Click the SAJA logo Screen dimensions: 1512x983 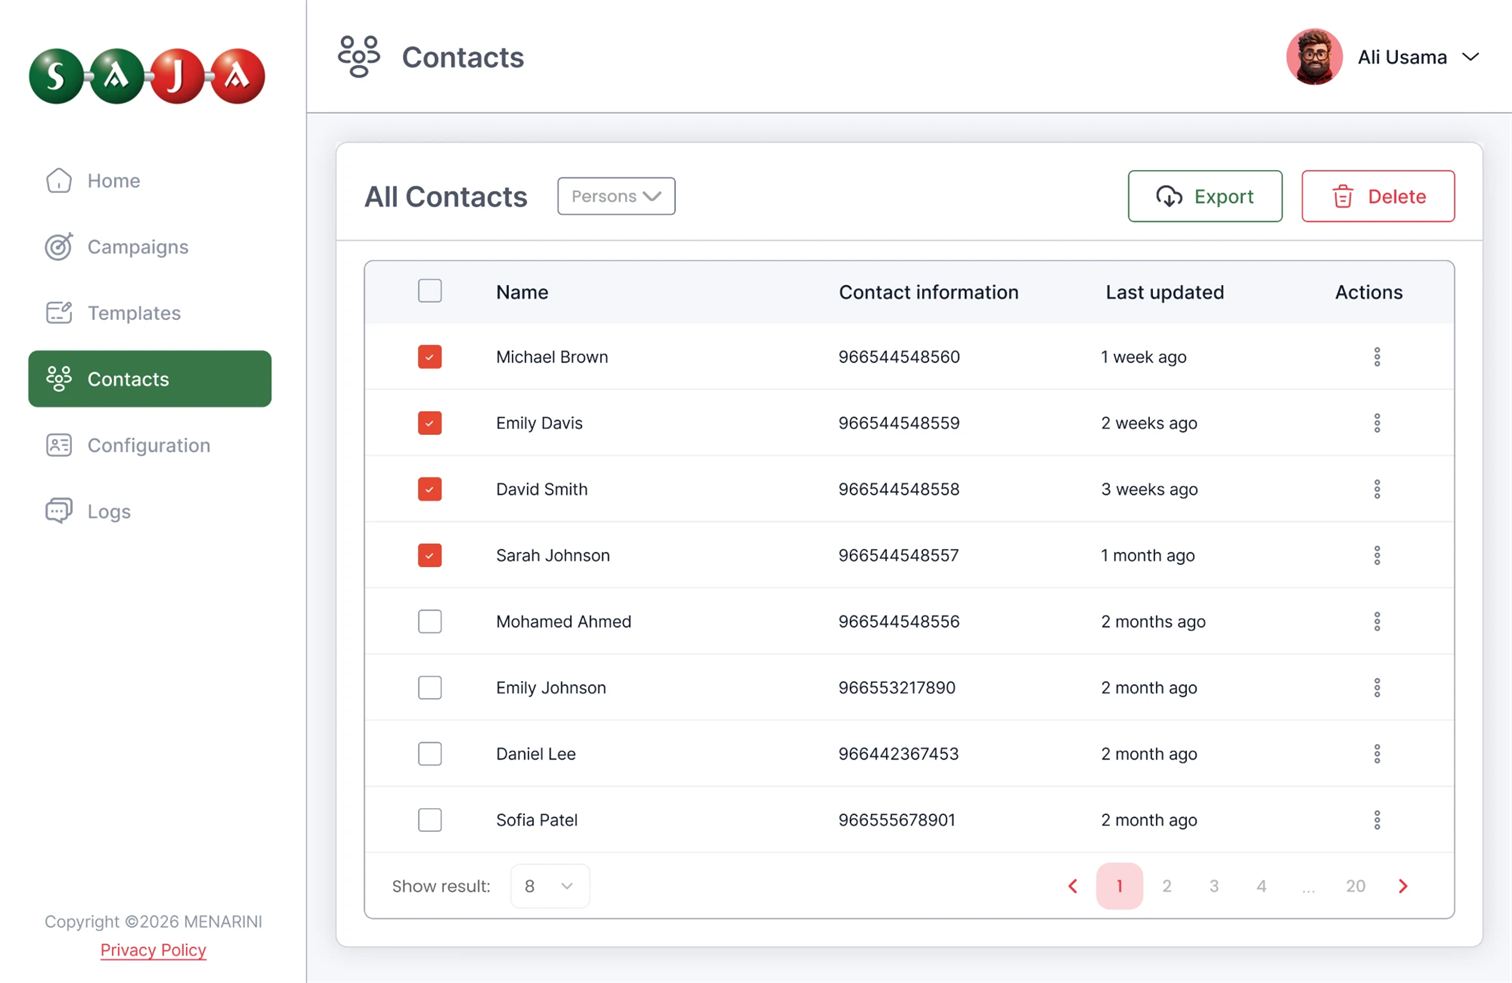pos(147,76)
